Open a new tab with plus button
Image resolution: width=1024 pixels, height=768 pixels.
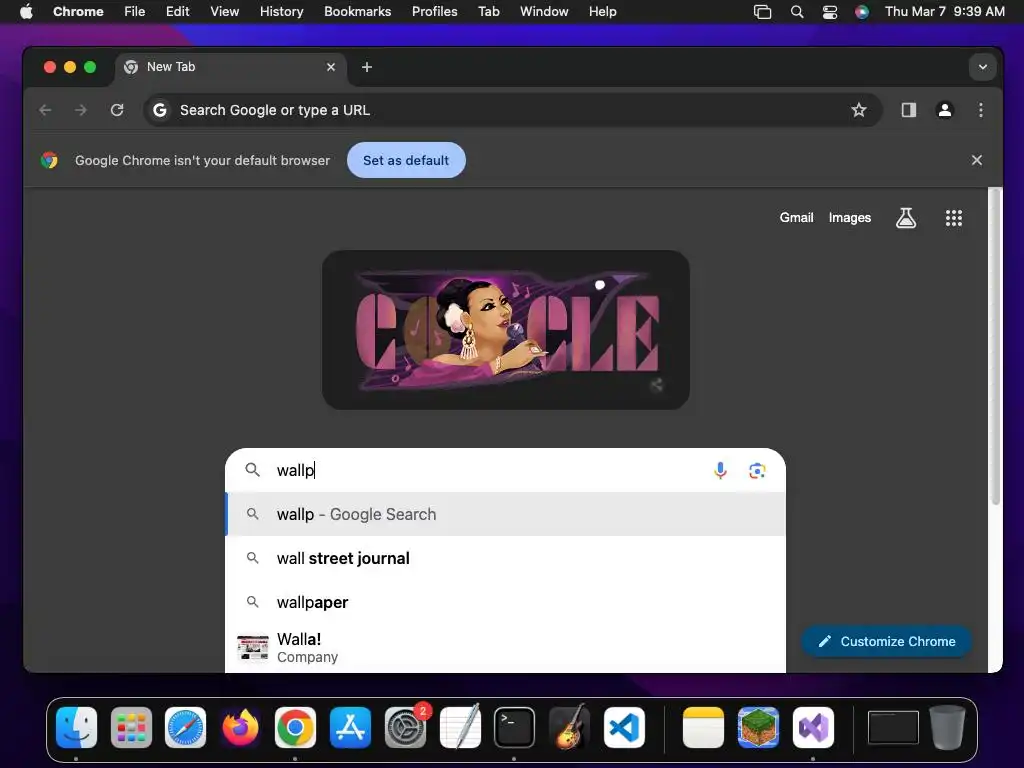point(367,67)
